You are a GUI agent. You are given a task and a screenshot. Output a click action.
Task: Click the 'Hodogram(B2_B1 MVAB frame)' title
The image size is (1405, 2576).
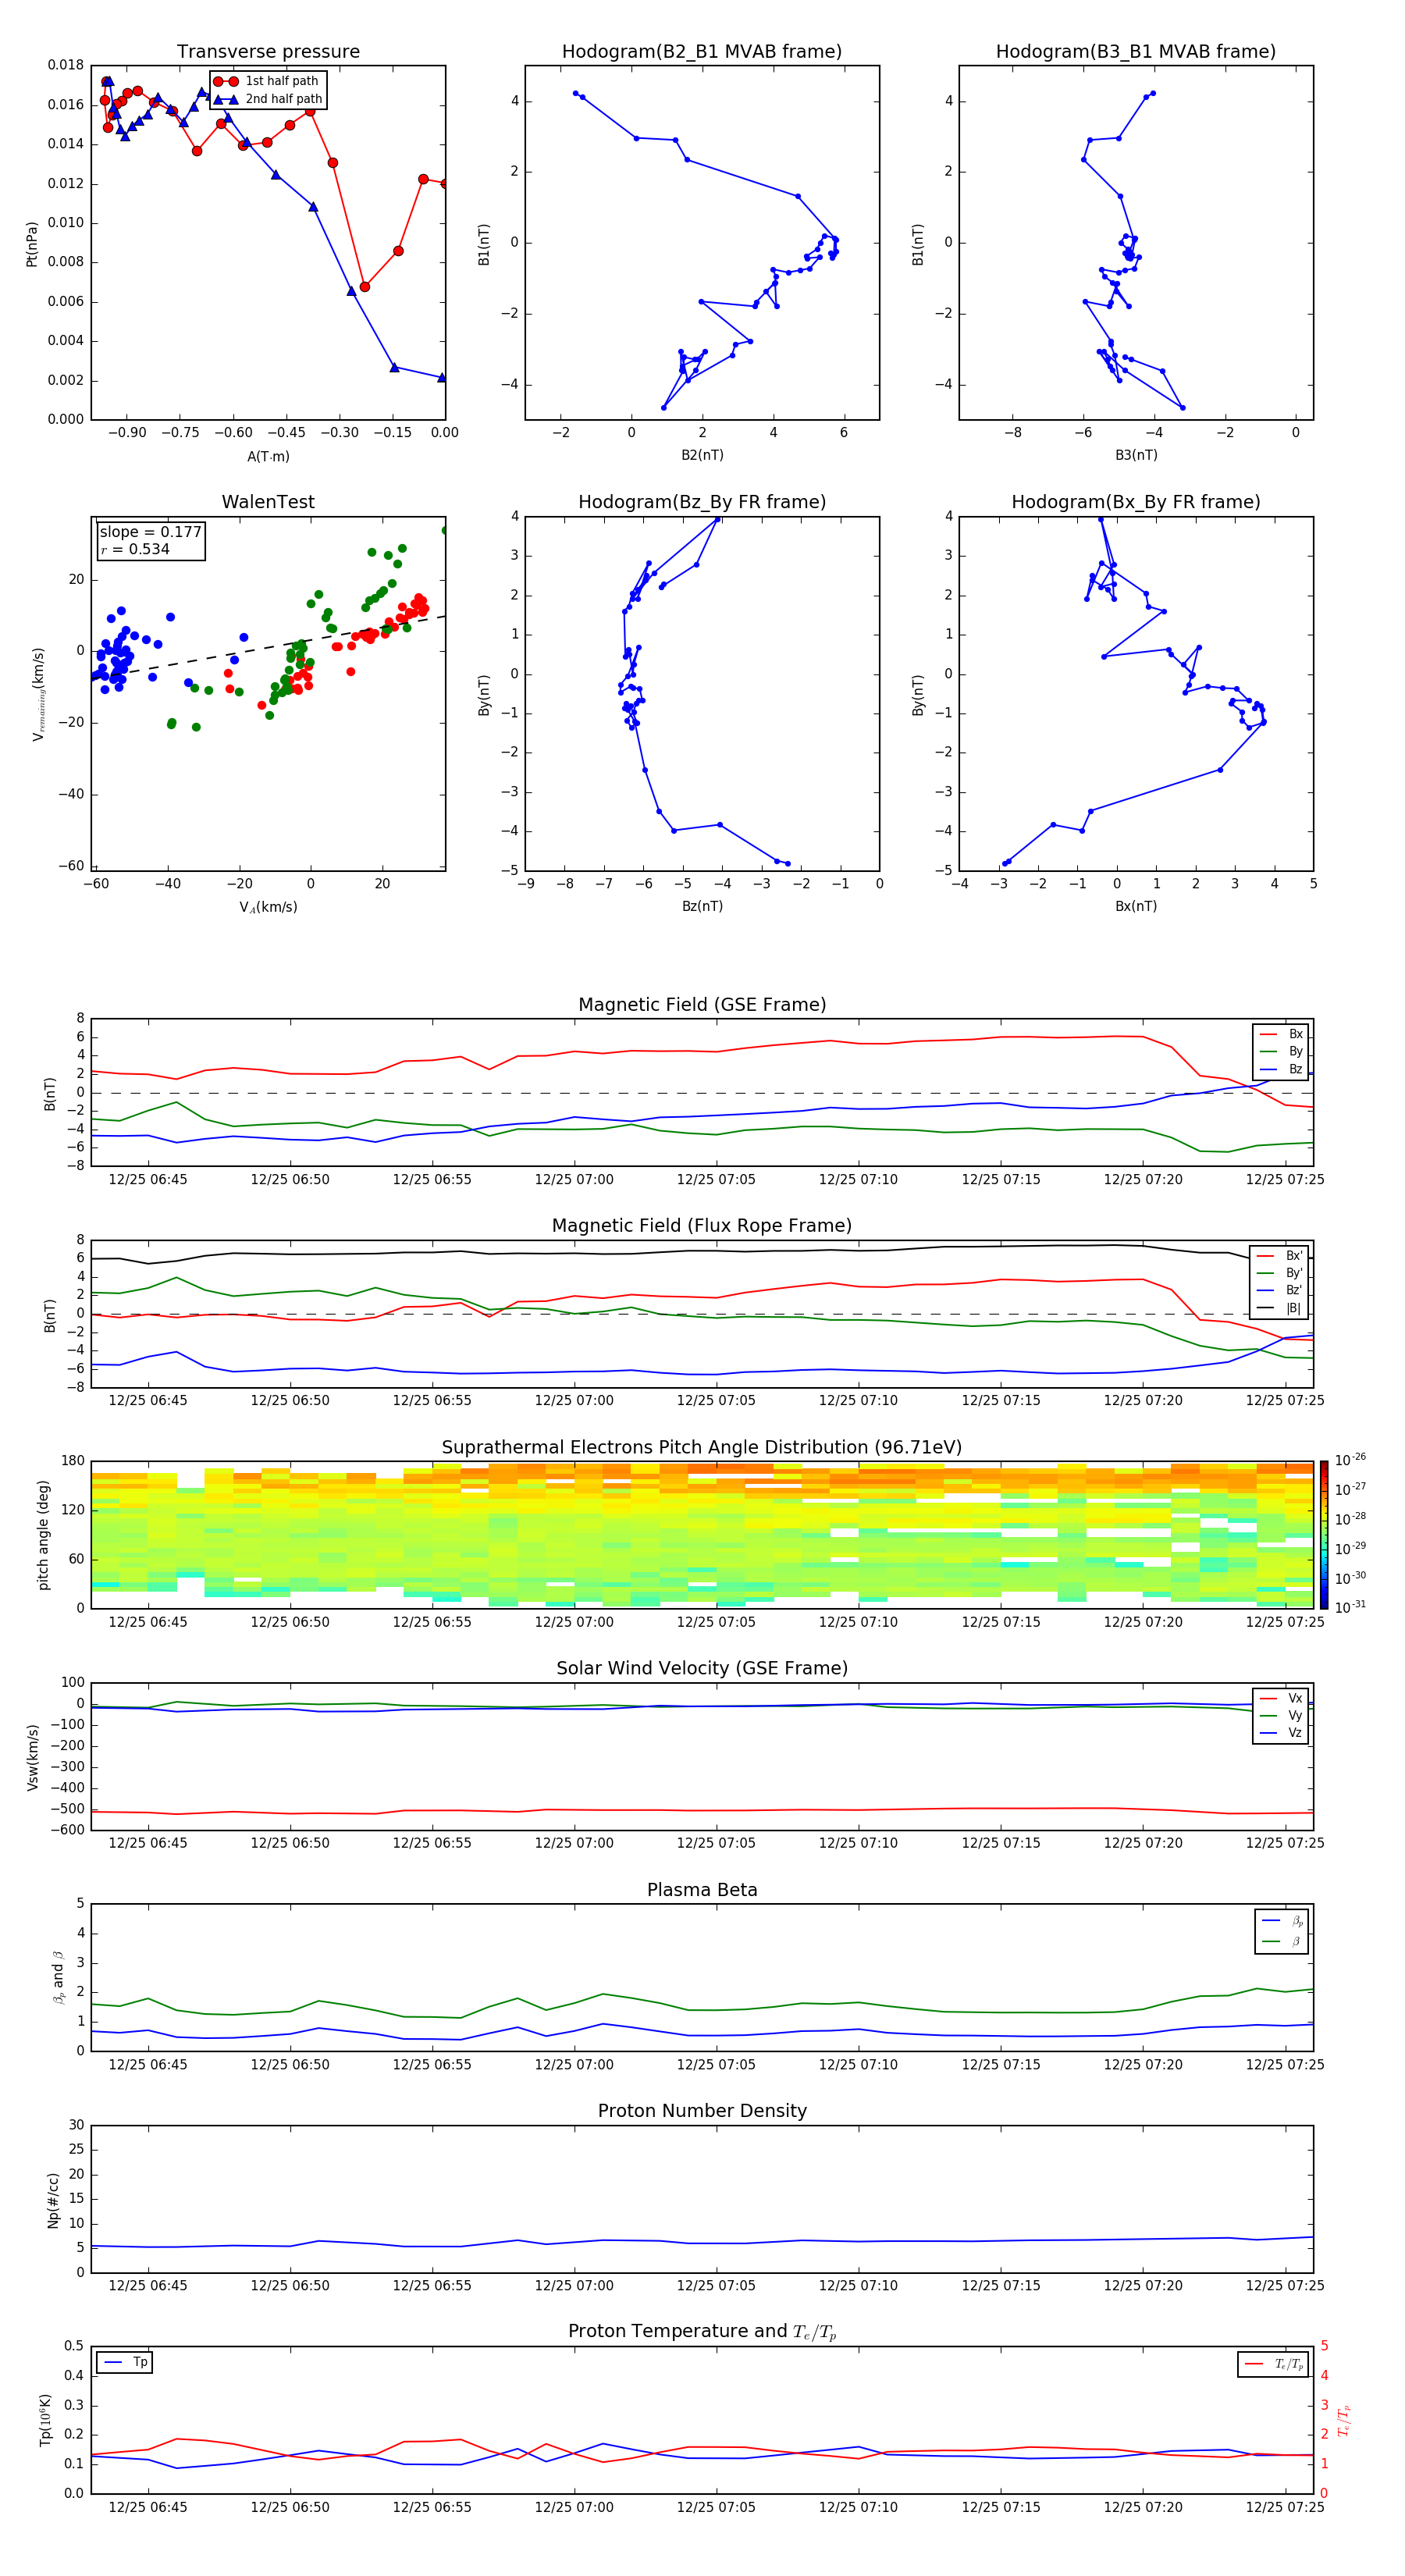(702, 51)
